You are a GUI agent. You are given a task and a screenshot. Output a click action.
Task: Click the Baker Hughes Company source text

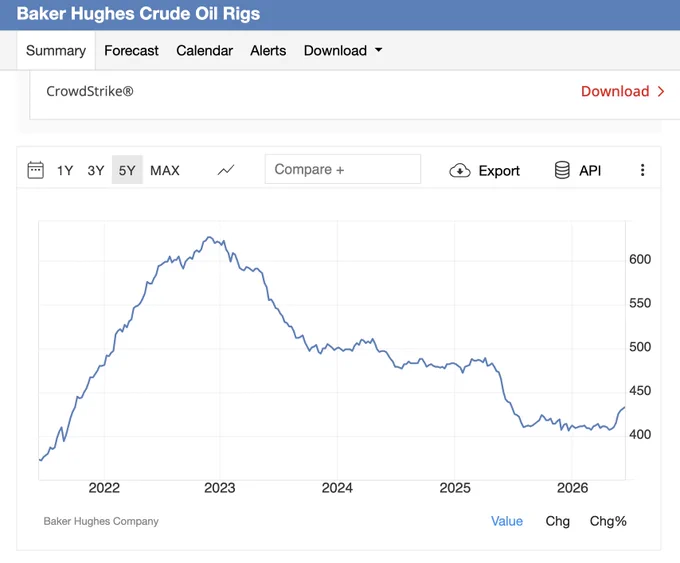pos(101,521)
